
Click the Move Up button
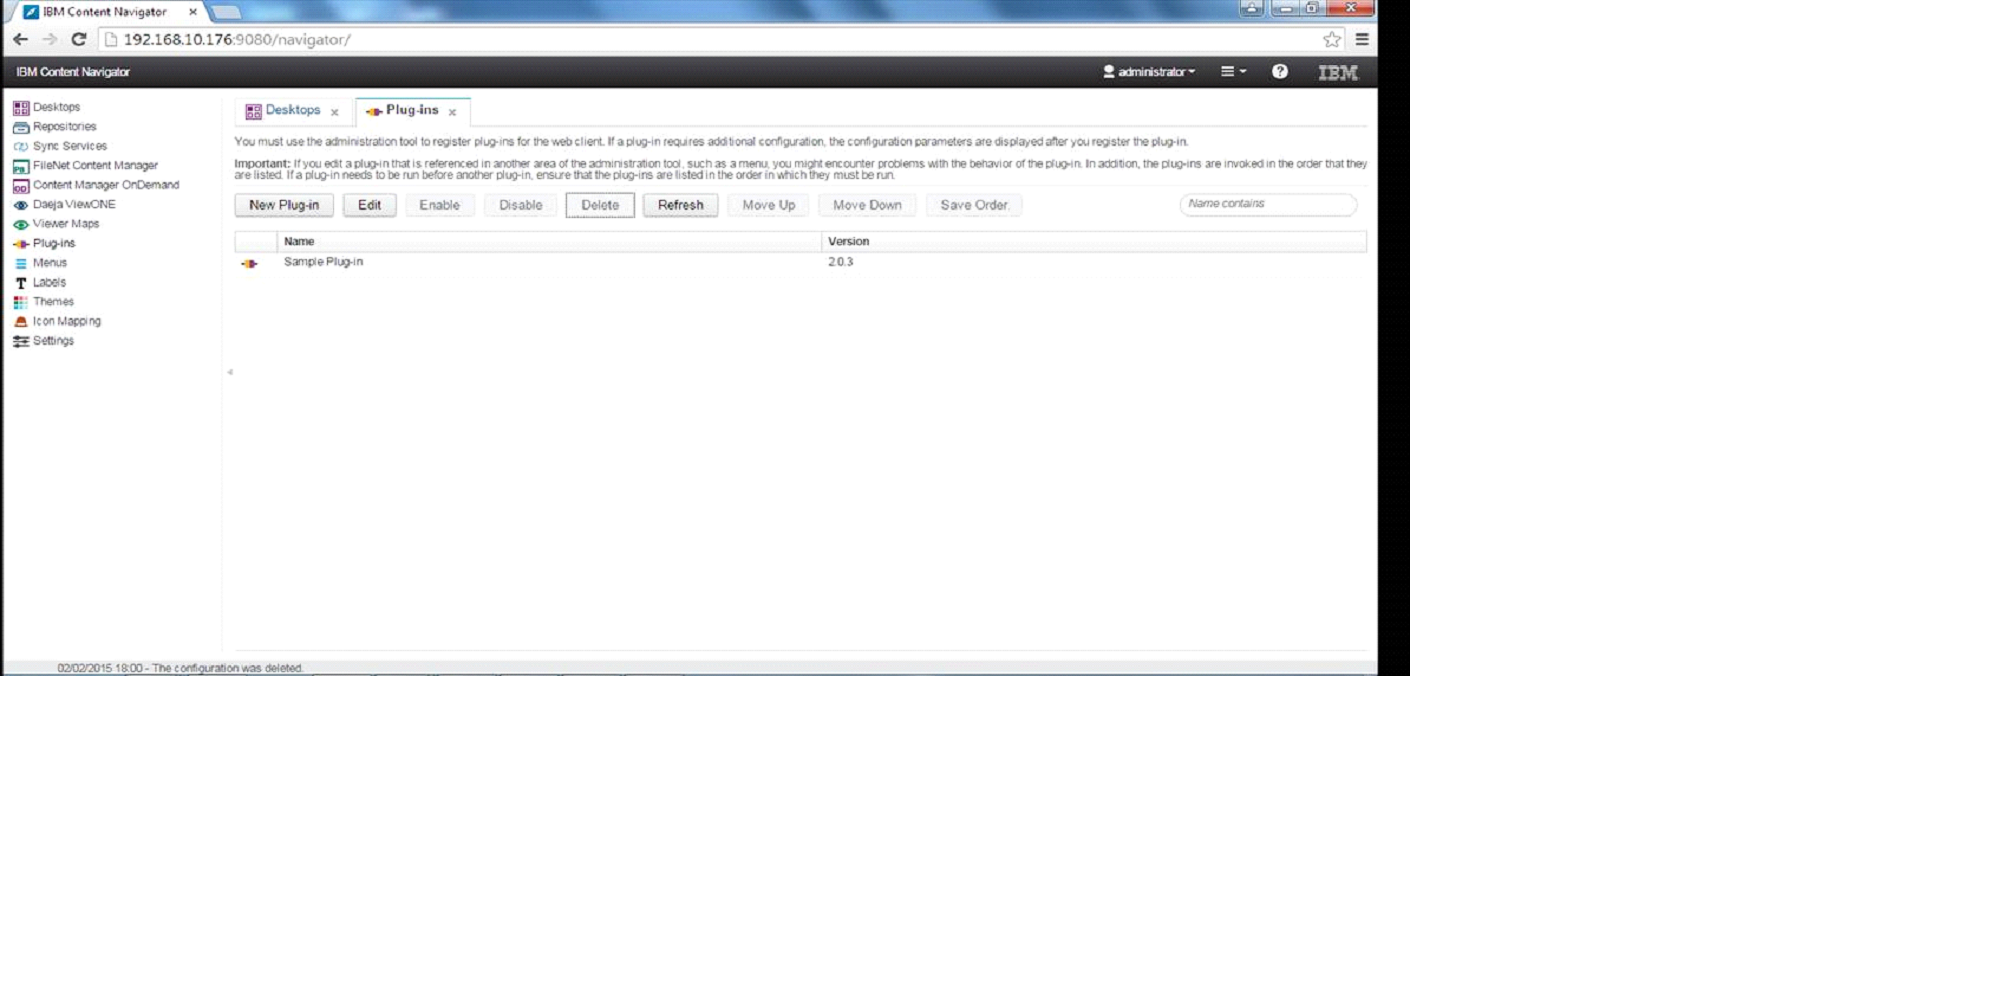click(x=768, y=205)
